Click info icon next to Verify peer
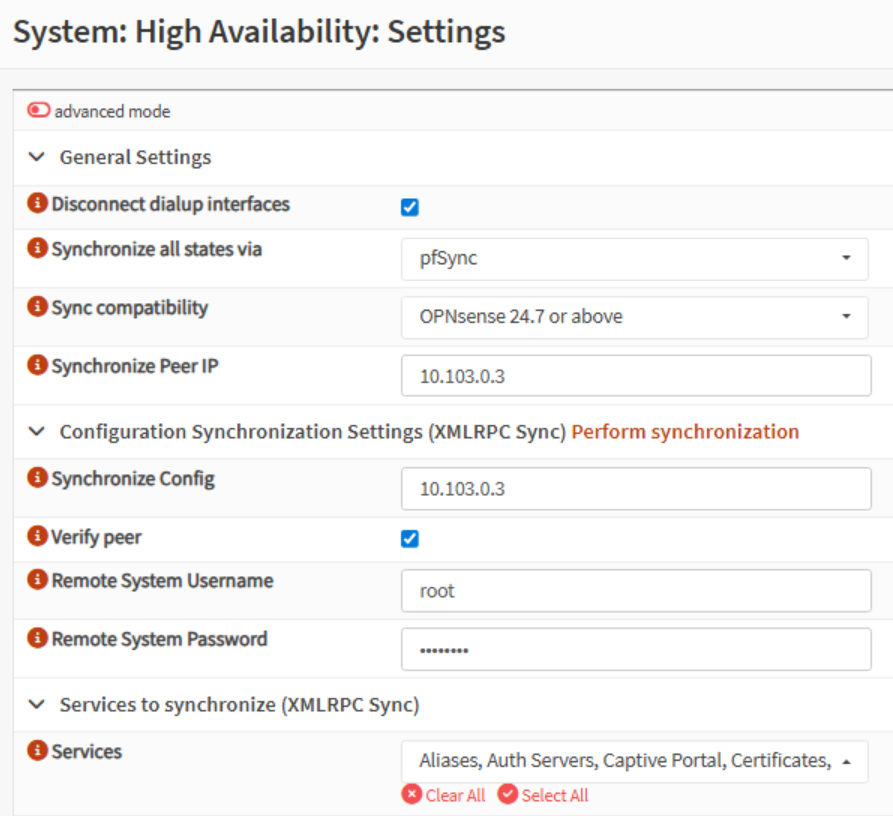 click(x=38, y=537)
